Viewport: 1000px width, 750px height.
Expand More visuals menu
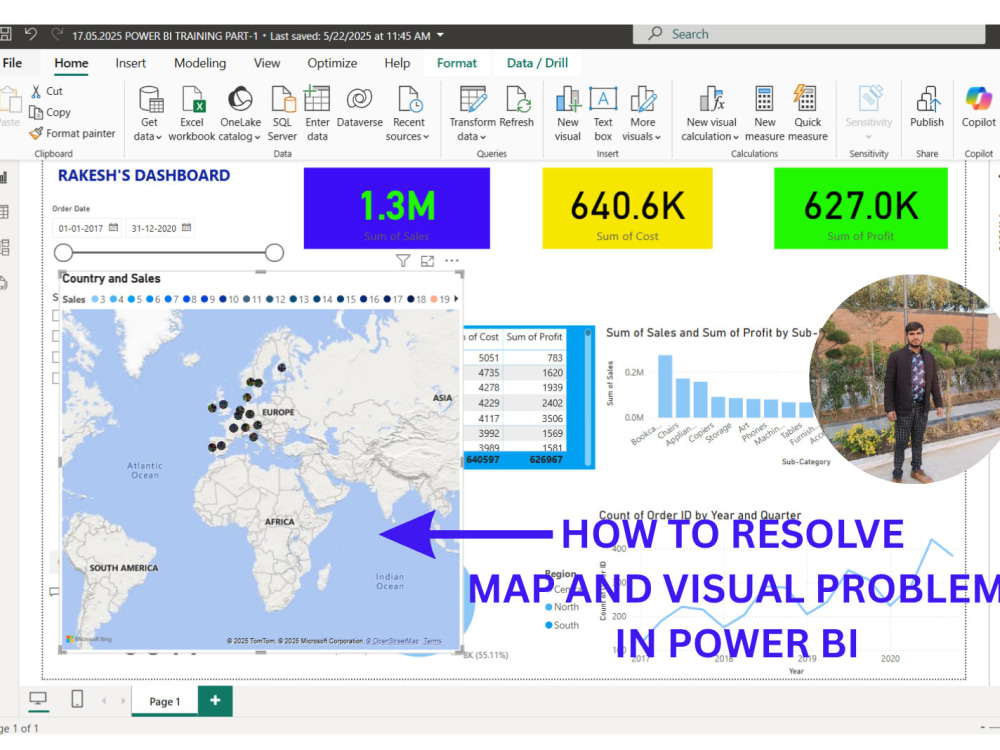point(642,114)
